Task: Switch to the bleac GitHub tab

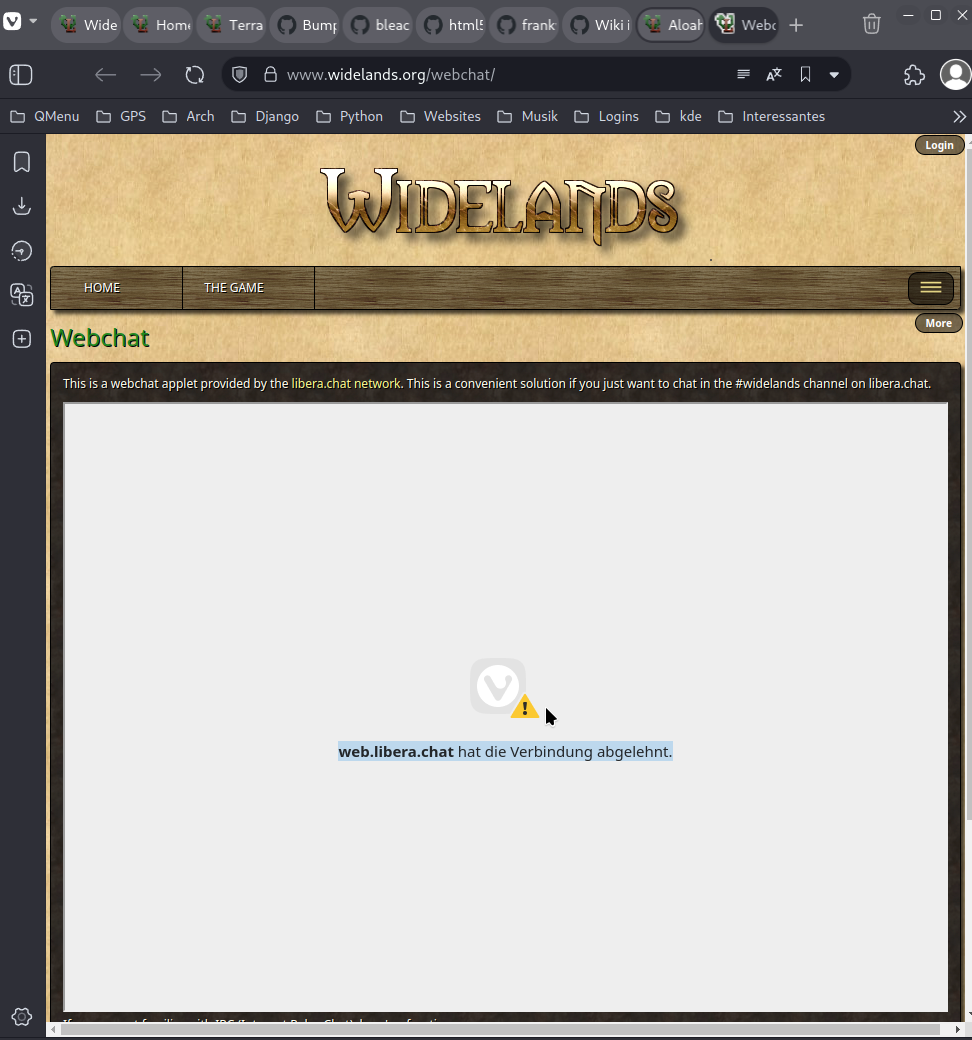Action: point(378,25)
